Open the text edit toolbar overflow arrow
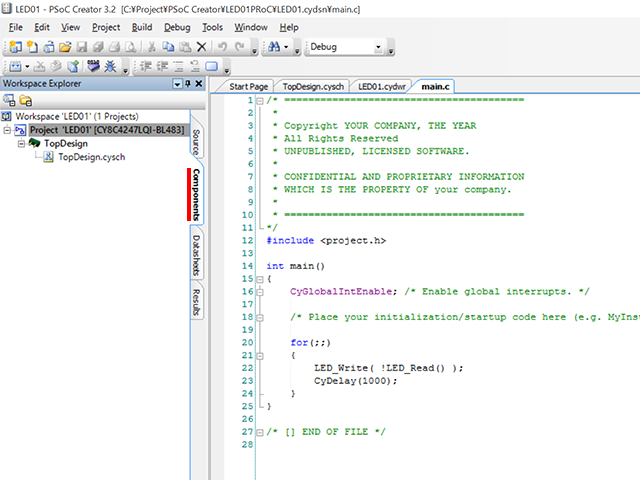 [x=227, y=68]
